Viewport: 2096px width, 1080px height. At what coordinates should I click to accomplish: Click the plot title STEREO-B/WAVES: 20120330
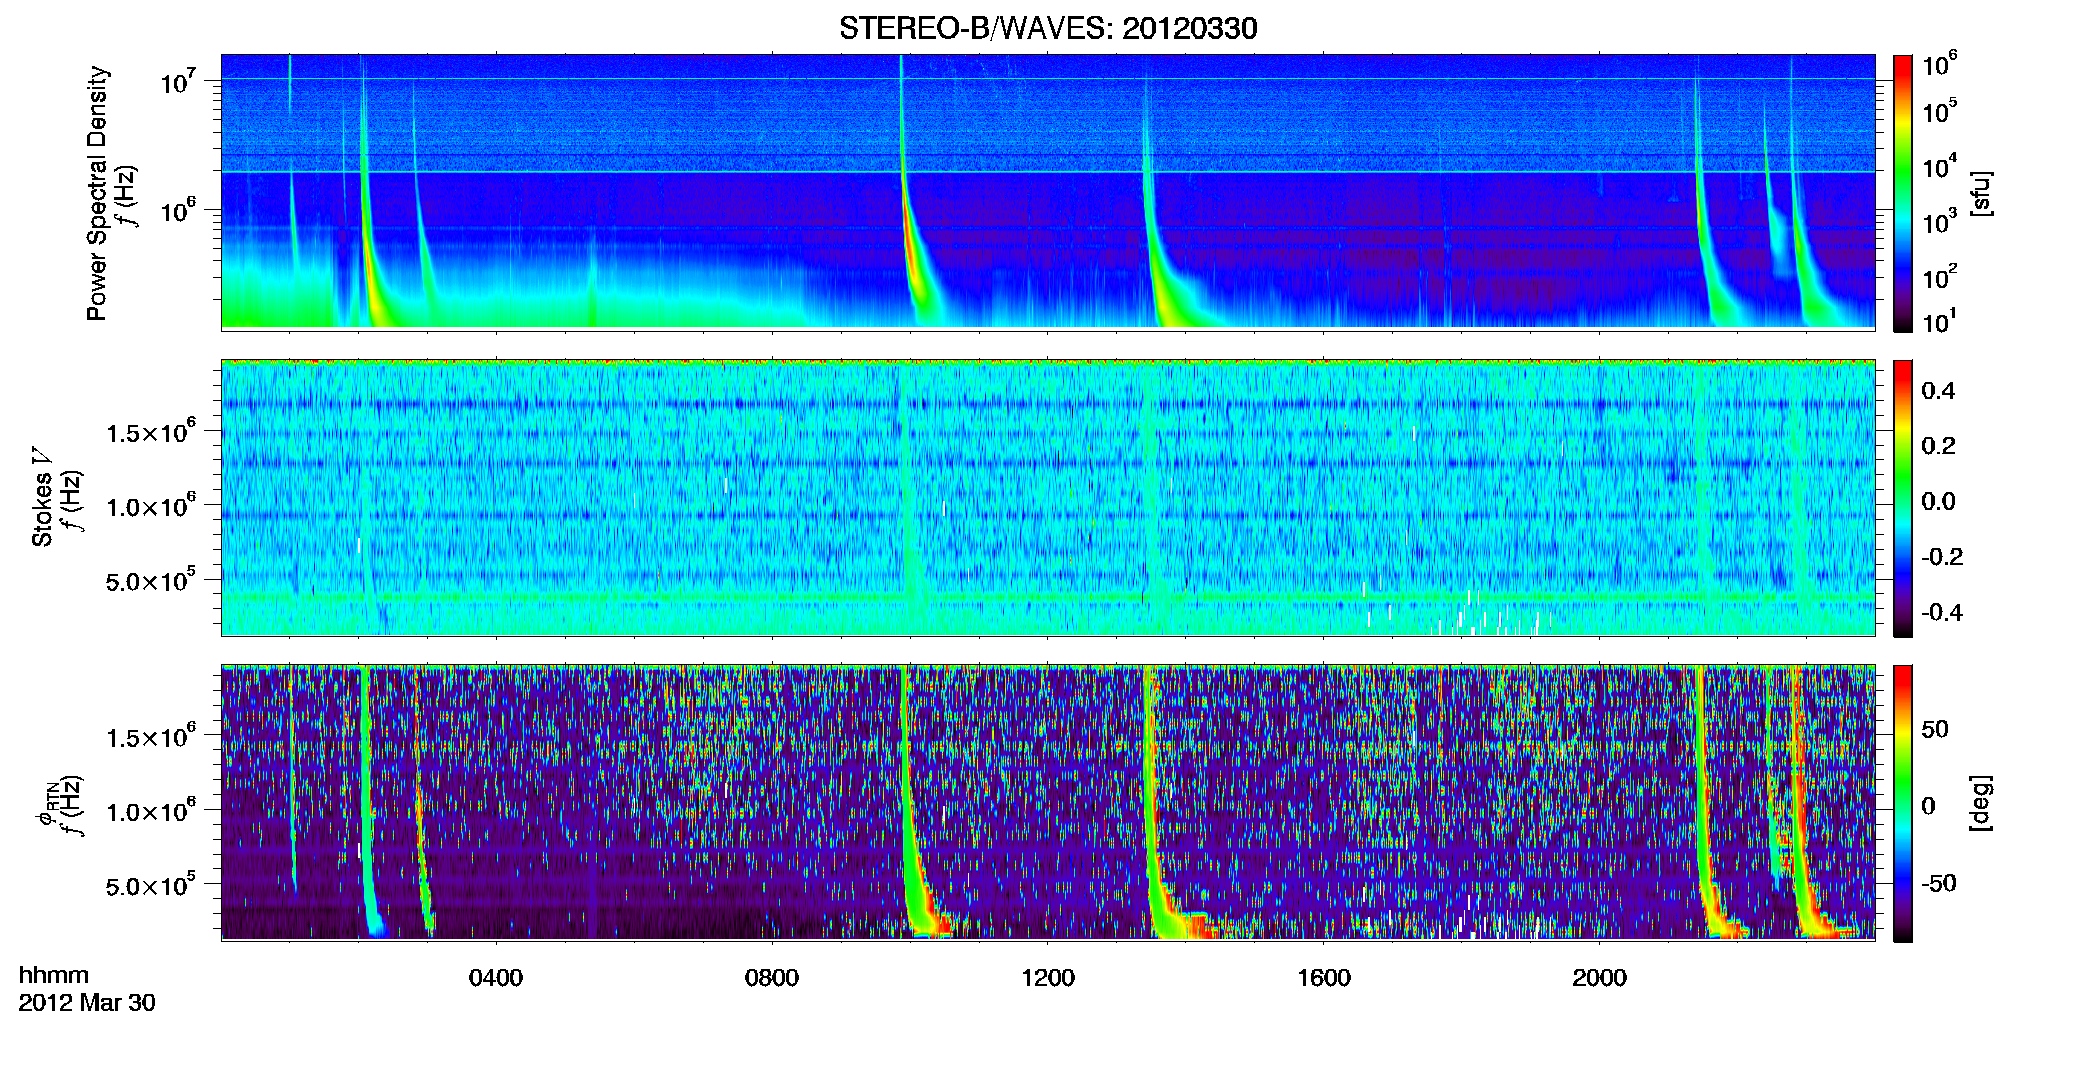(1048, 28)
